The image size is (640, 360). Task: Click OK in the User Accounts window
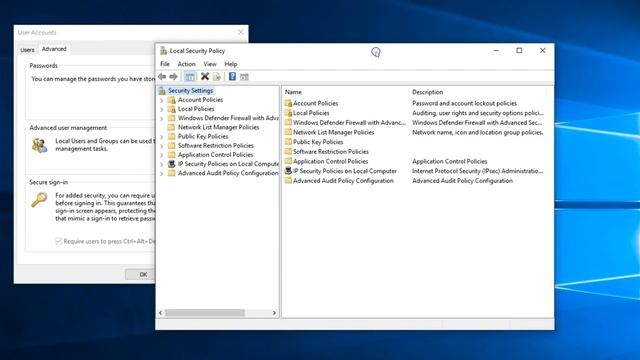[x=142, y=274]
